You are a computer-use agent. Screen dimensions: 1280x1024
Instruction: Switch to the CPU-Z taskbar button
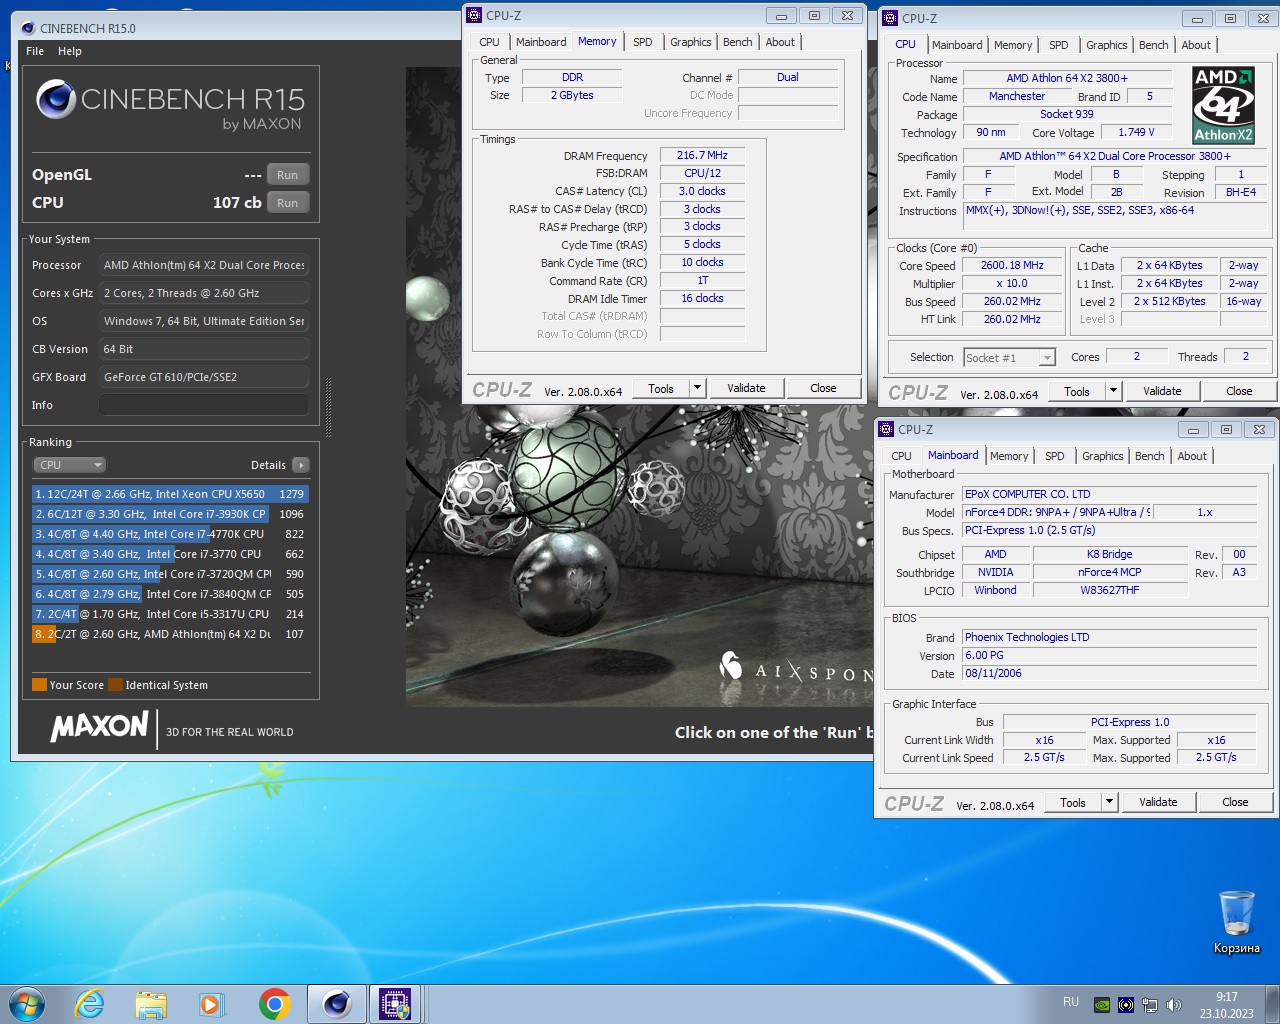tap(396, 1004)
